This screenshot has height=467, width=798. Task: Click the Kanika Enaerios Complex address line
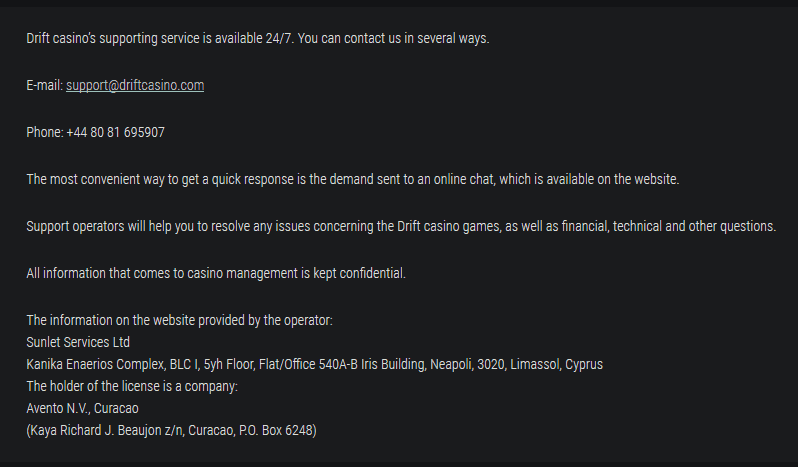click(315, 364)
